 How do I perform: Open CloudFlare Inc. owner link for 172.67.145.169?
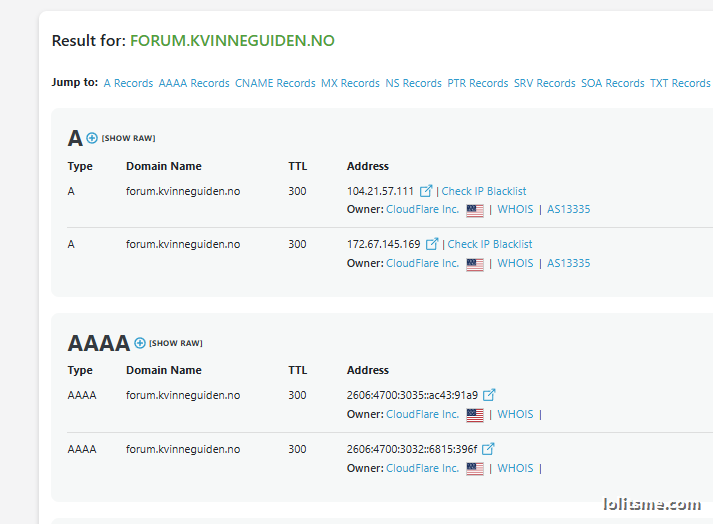422,263
